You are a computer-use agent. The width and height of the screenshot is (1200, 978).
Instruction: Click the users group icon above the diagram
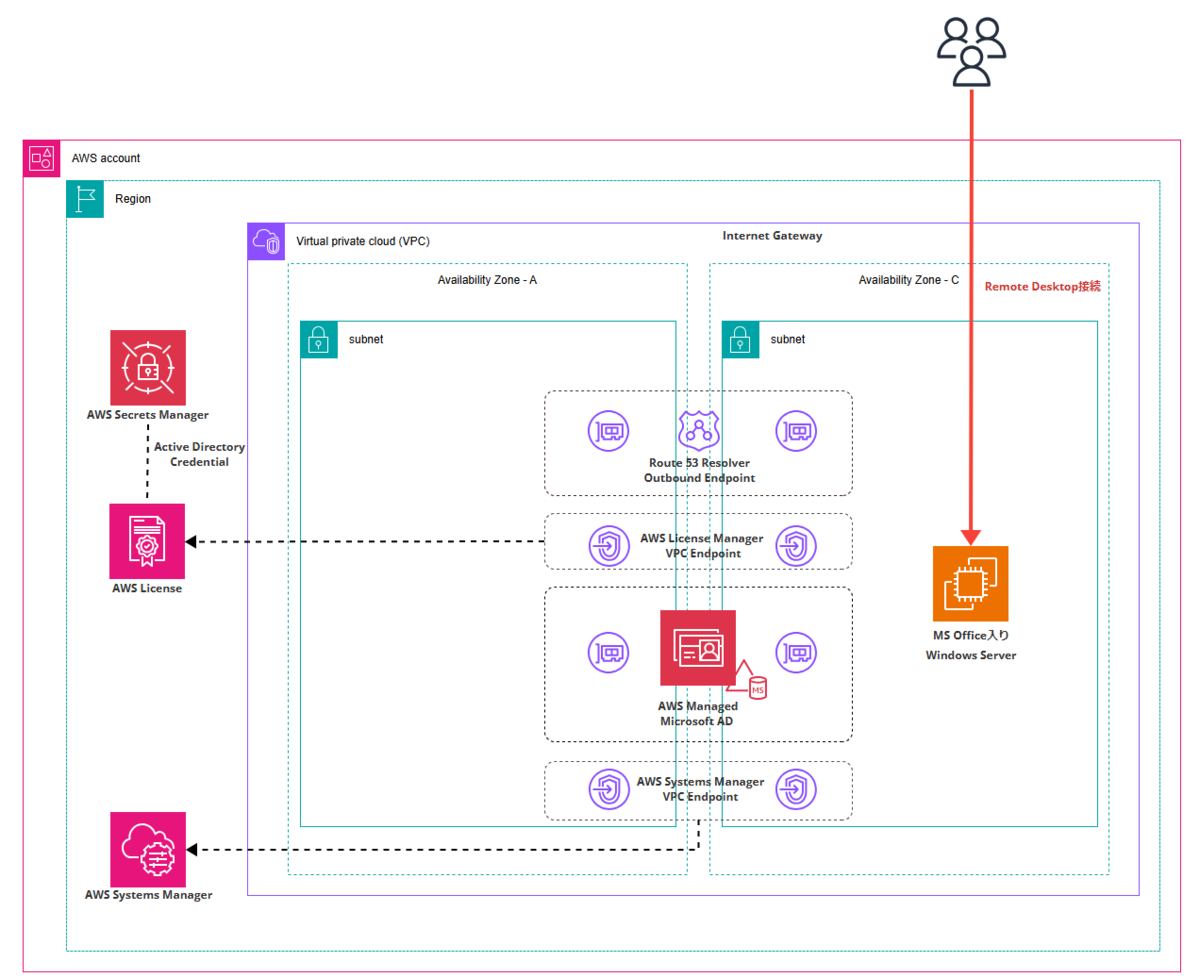click(x=971, y=52)
